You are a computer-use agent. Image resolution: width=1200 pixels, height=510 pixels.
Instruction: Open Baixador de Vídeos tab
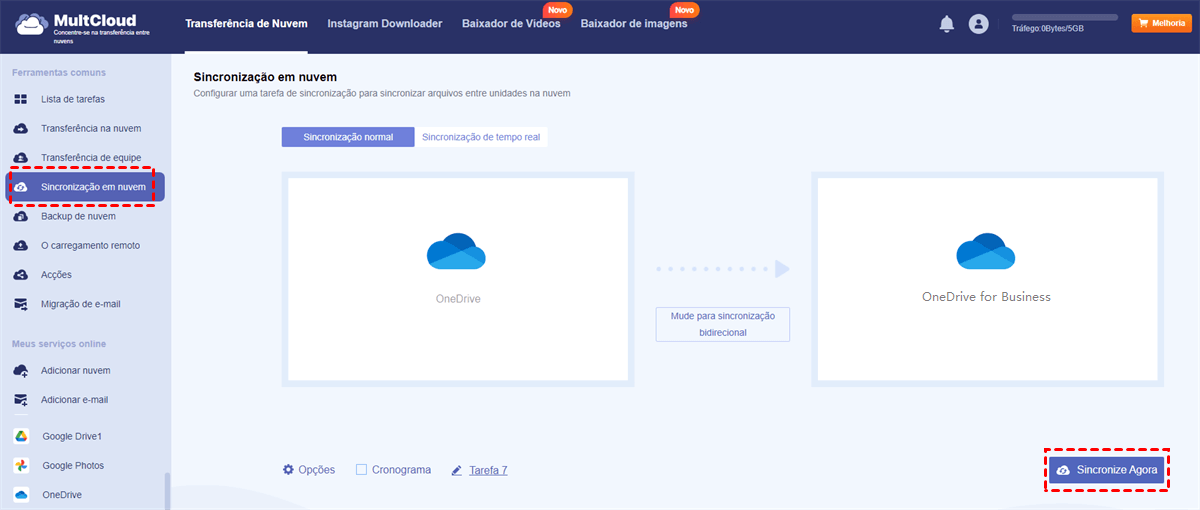pyautogui.click(x=511, y=24)
